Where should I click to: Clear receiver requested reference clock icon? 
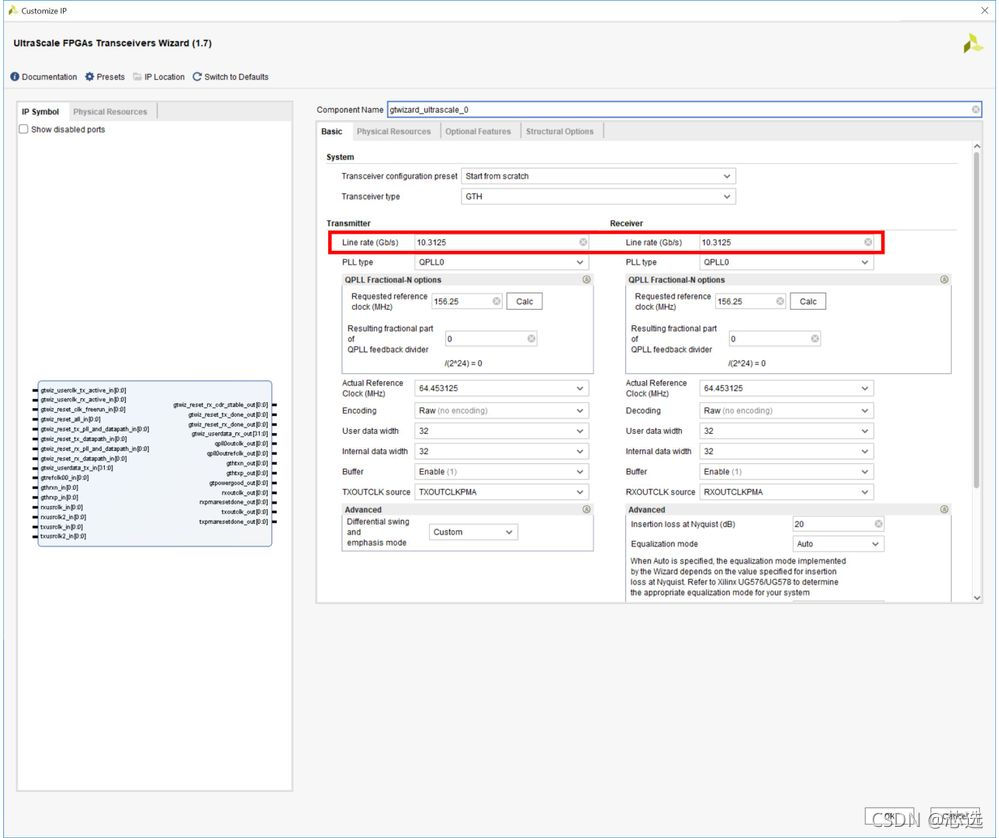[780, 301]
